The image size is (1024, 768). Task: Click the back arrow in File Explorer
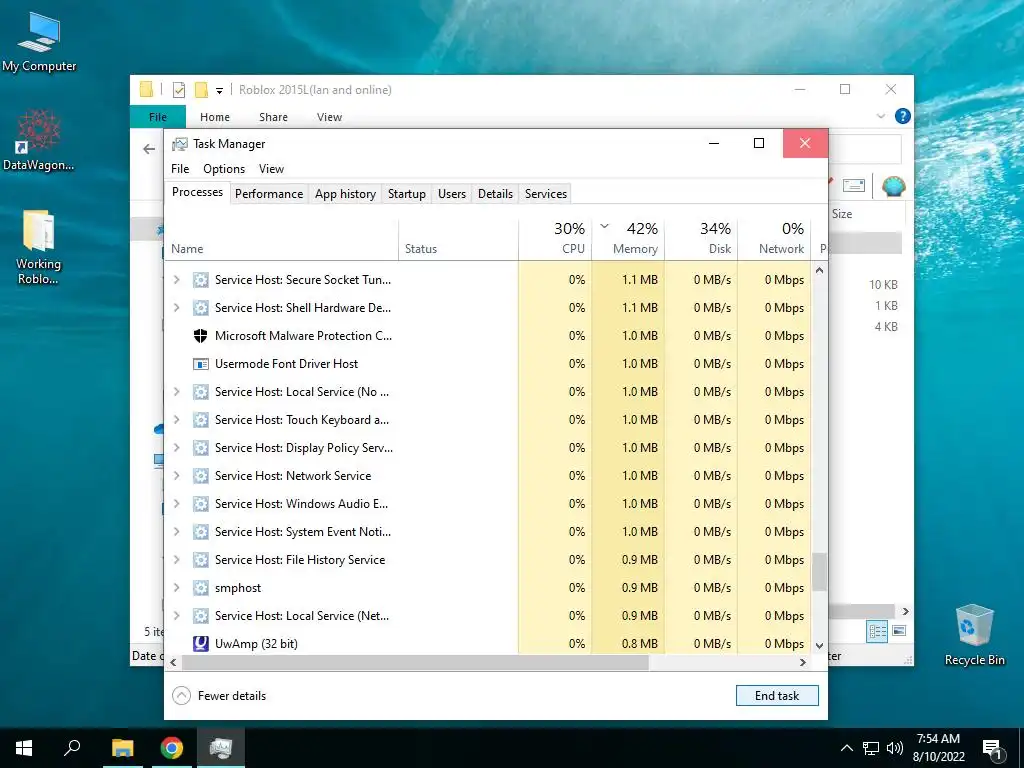pyautogui.click(x=149, y=149)
